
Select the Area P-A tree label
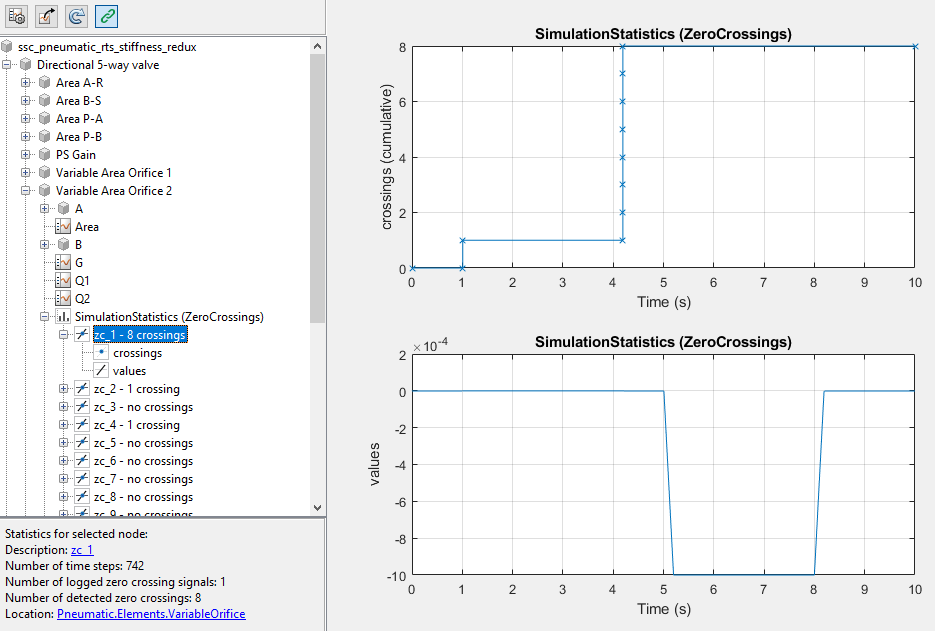pos(79,118)
